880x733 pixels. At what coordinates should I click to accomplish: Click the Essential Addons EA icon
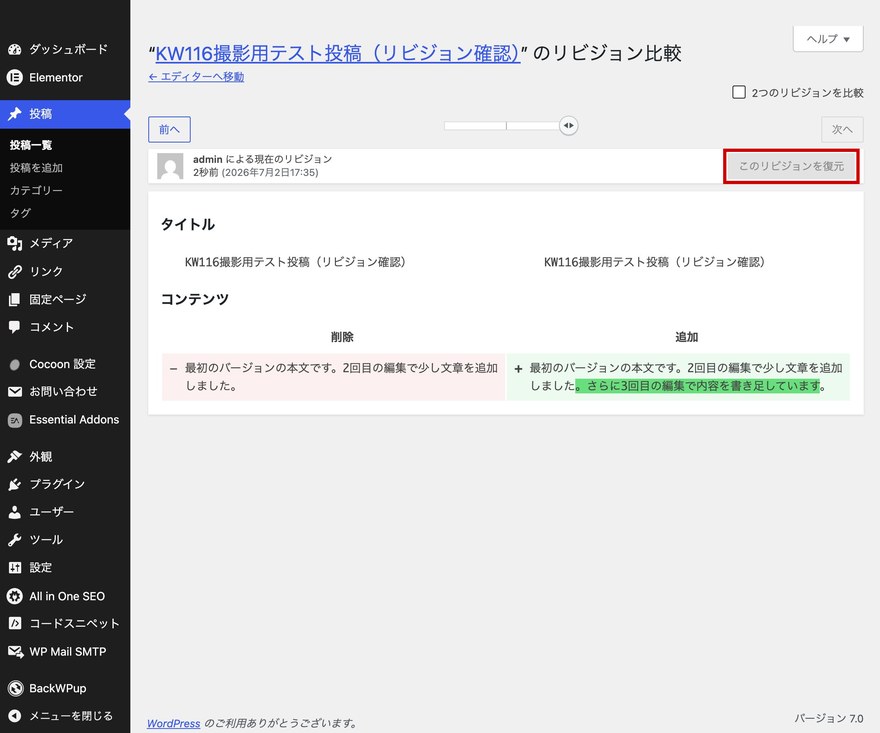[15, 420]
